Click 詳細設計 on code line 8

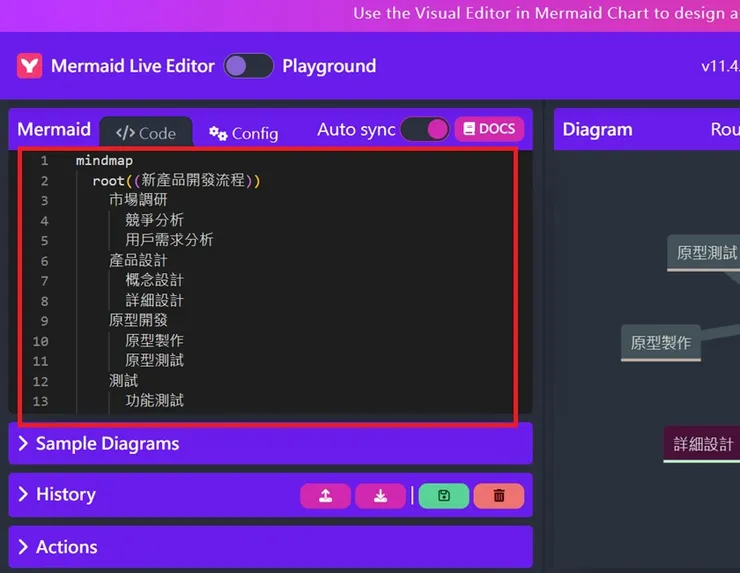click(x=154, y=300)
